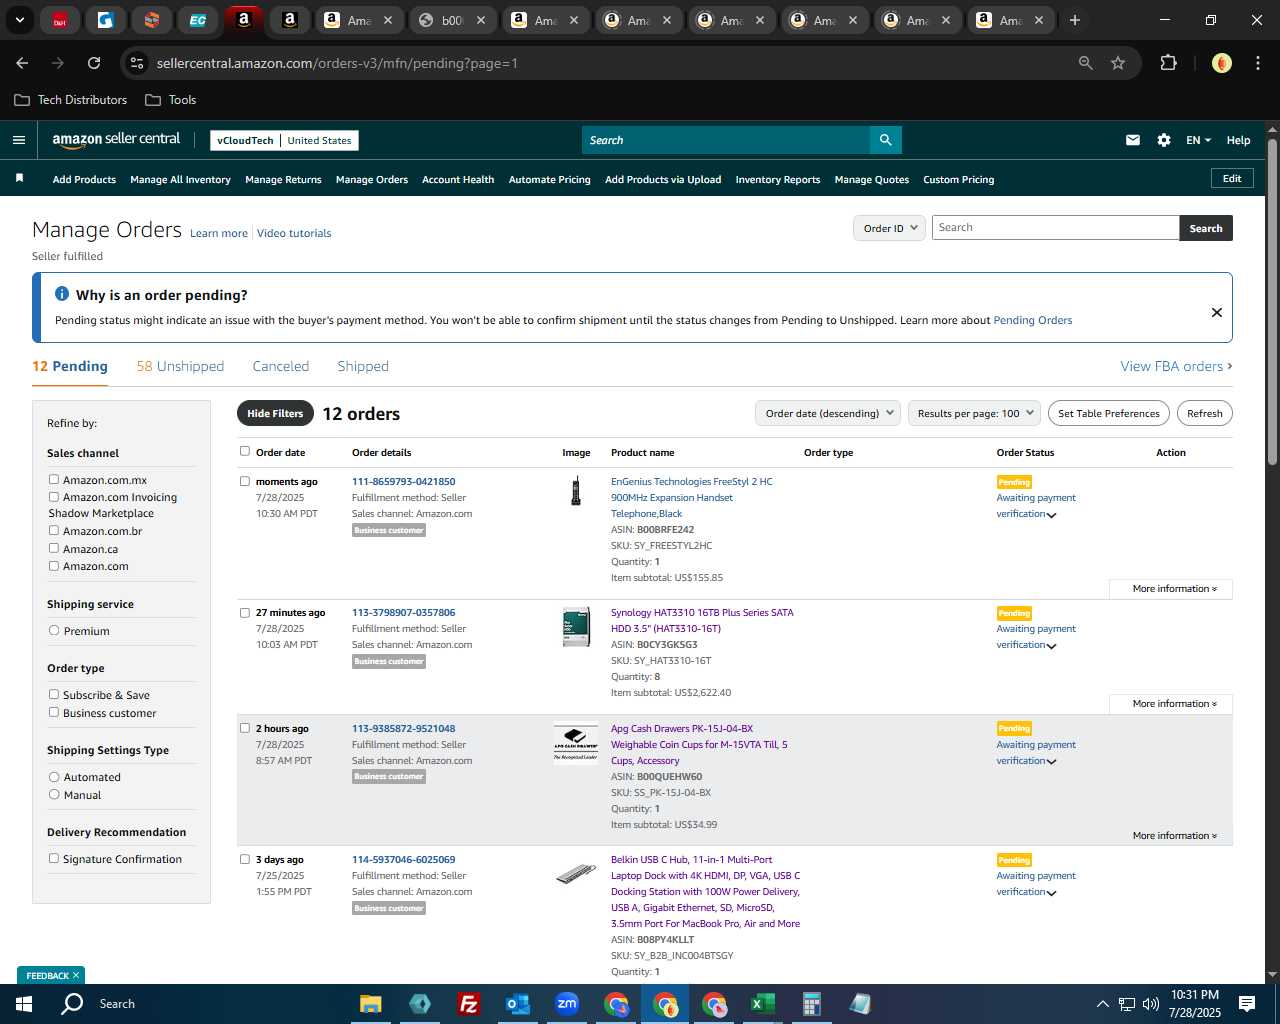
Task: Click the volume speaker tray icon
Action: 1151,1004
